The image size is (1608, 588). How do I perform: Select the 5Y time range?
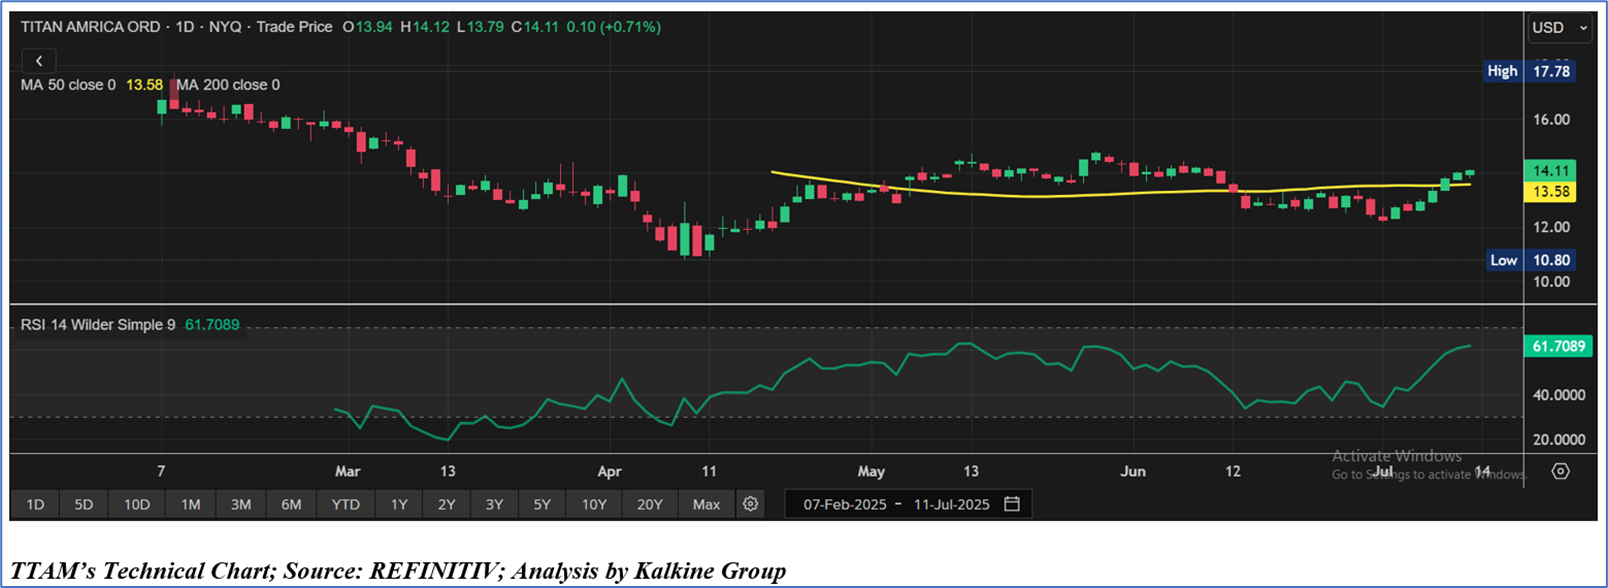(542, 504)
